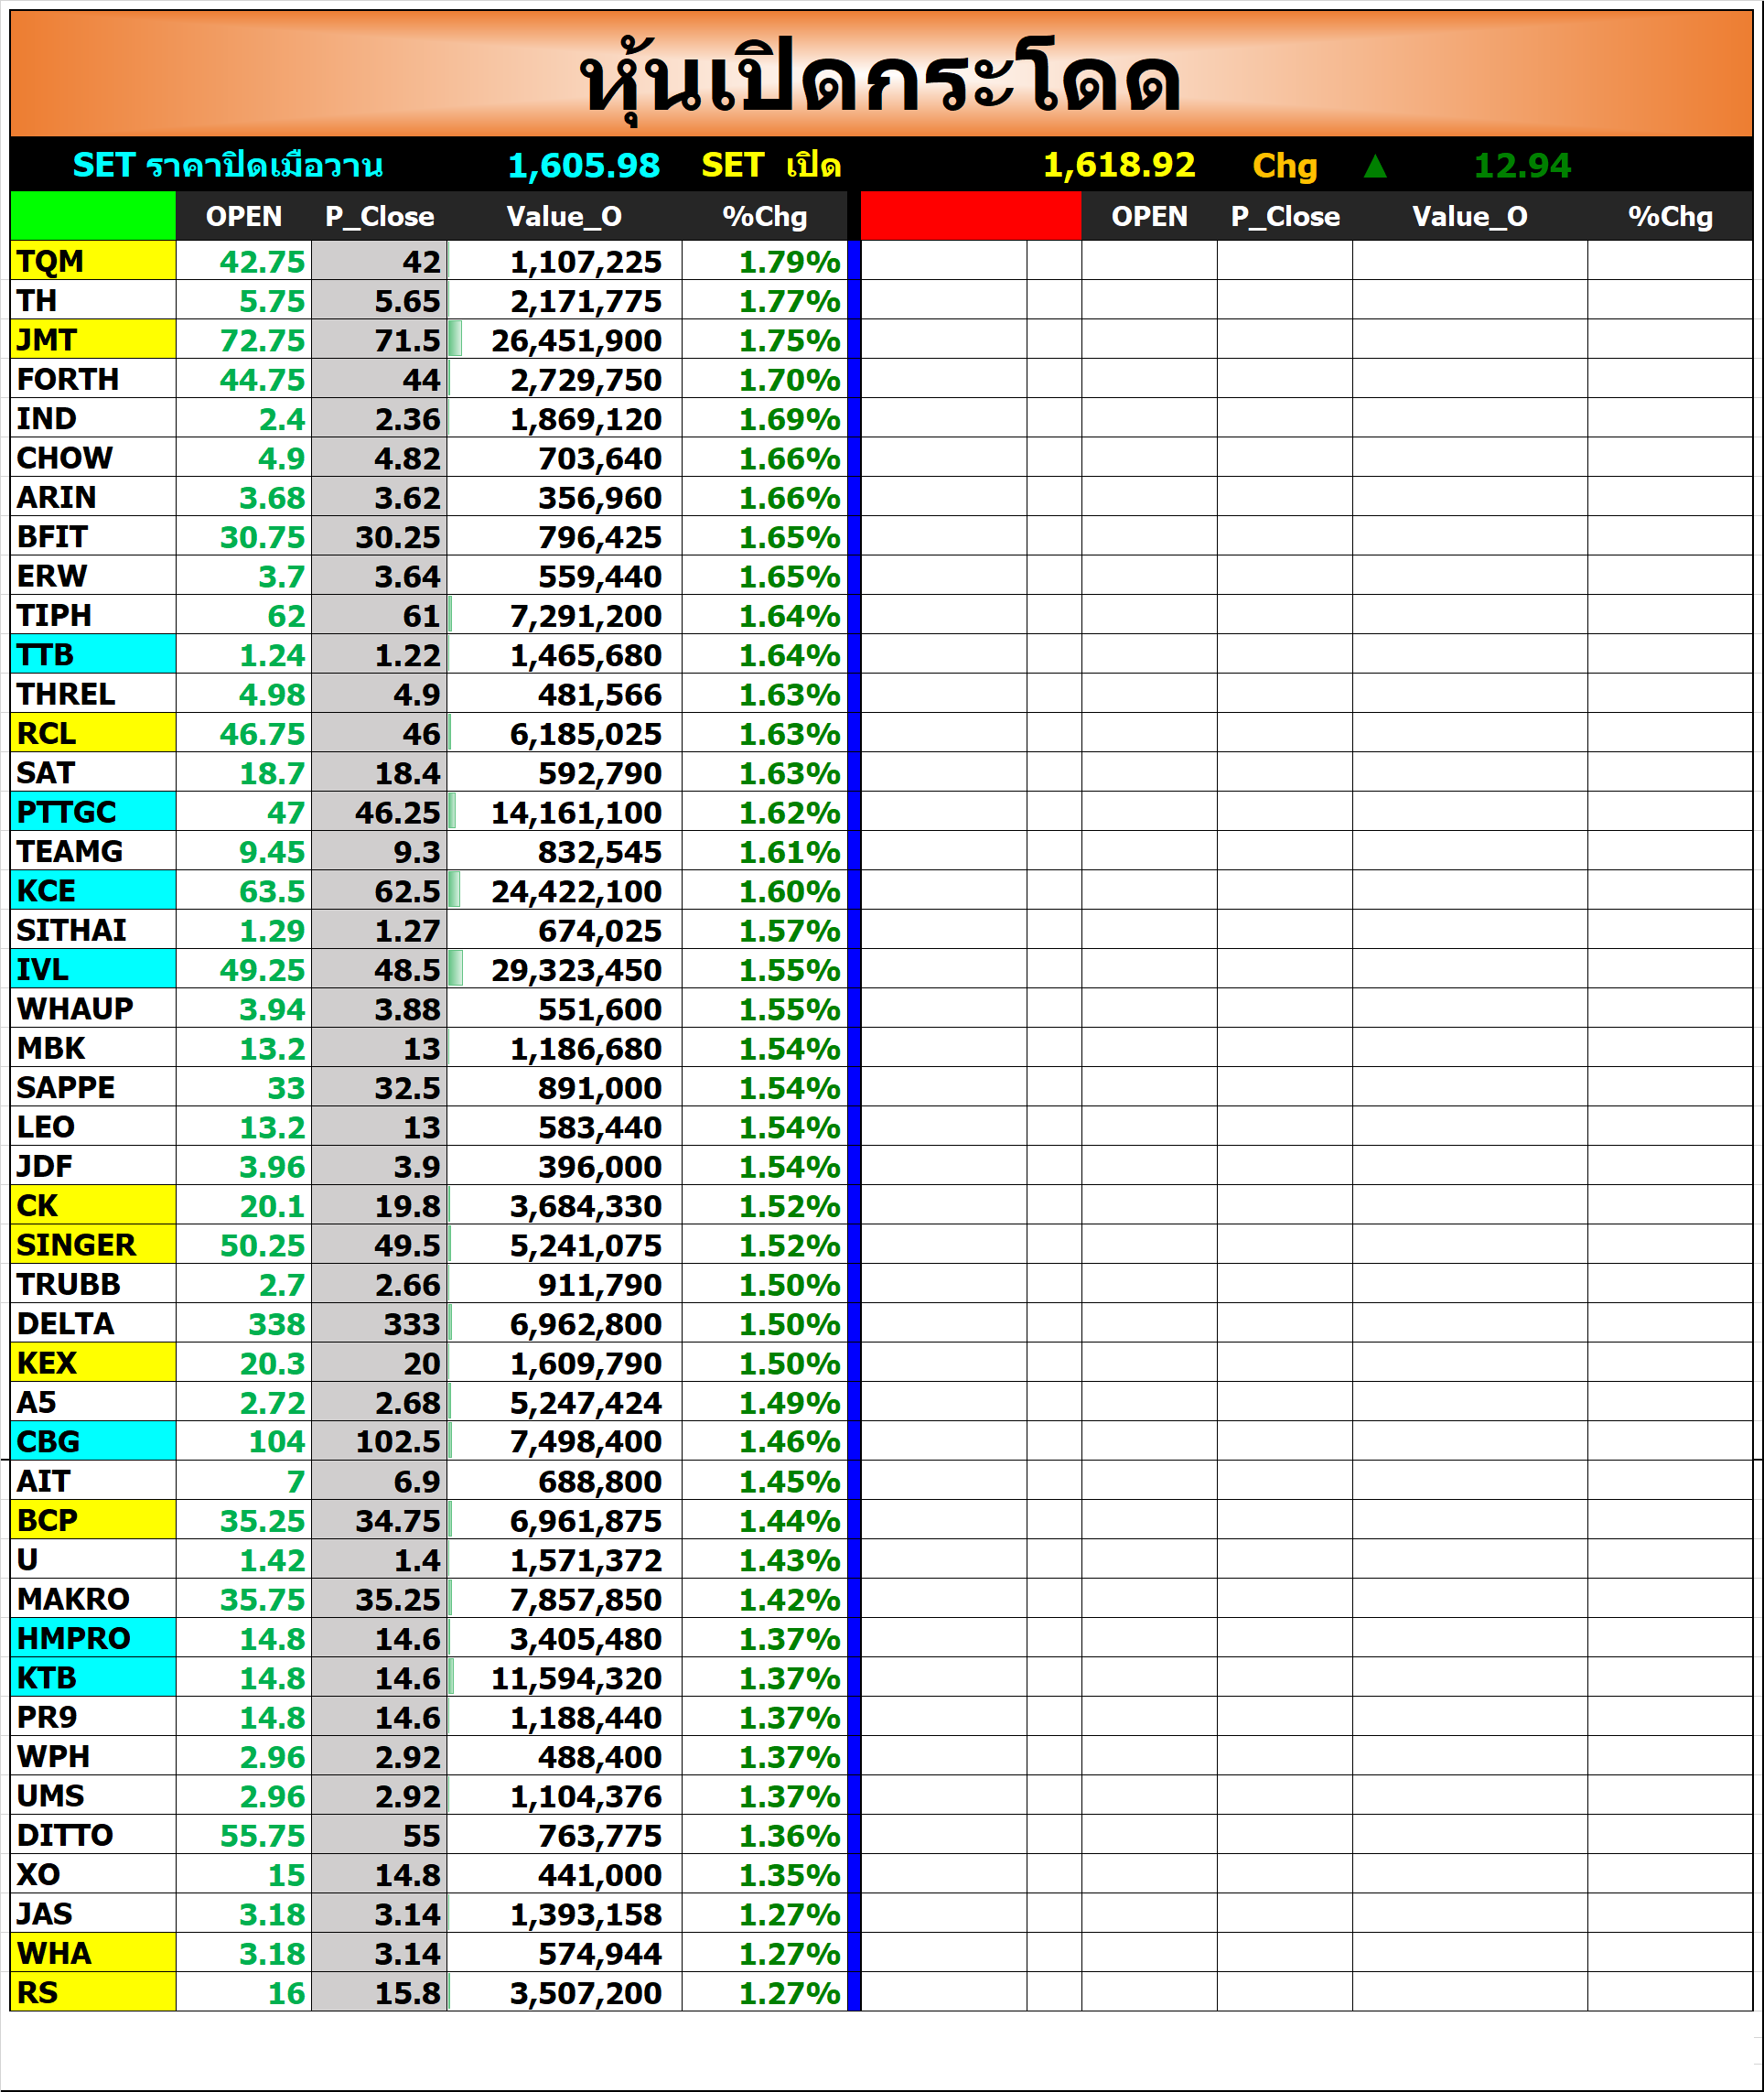Click the TQM stock symbol cell

click(93, 261)
